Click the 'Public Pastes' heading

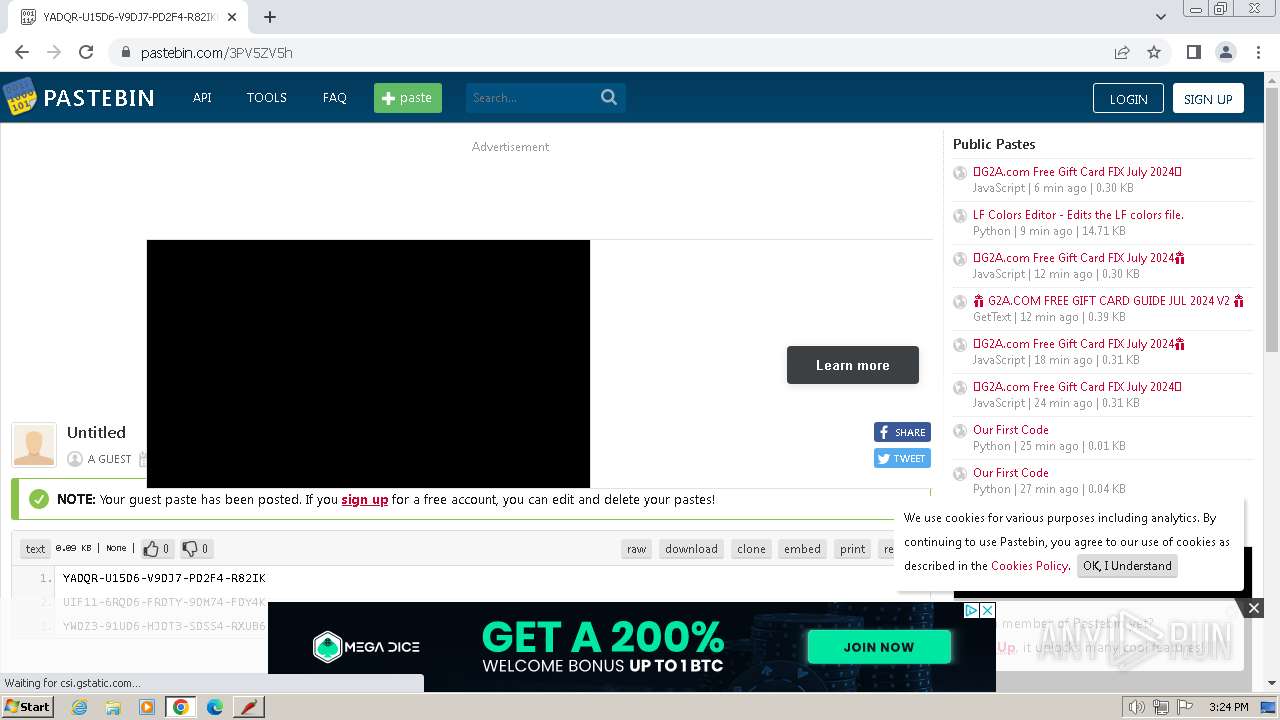pyautogui.click(x=994, y=144)
